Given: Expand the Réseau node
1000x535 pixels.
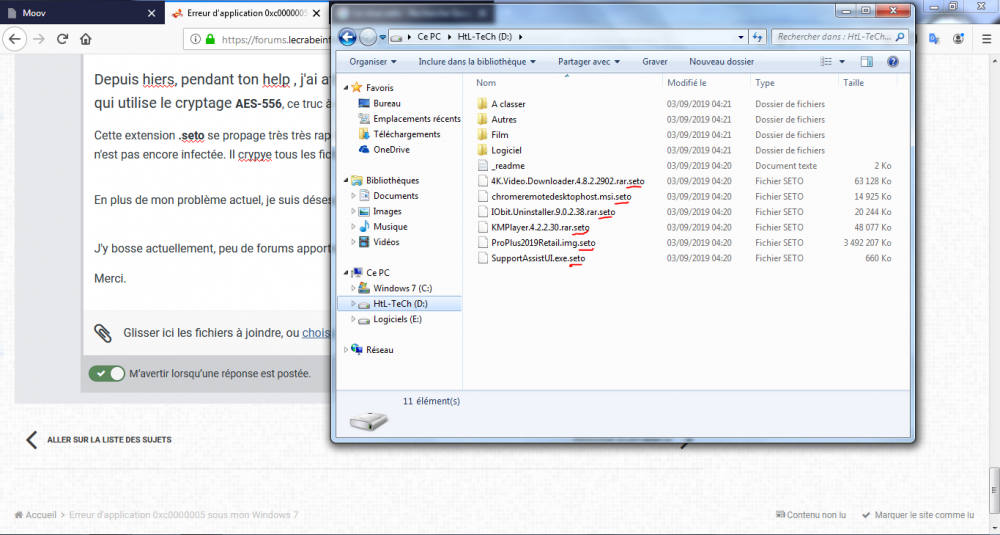Looking at the screenshot, I should tap(346, 349).
